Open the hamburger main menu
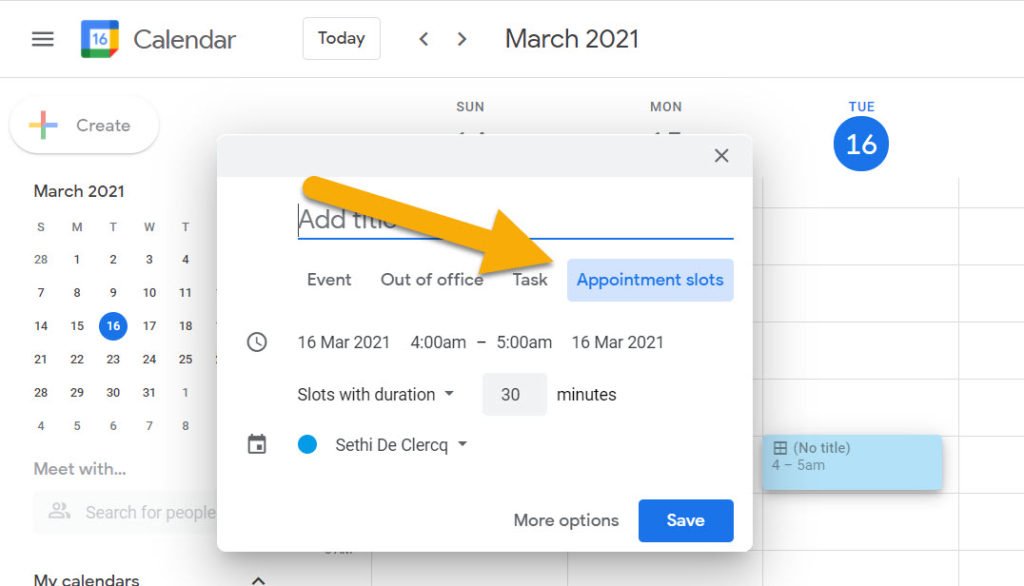 click(x=42, y=39)
